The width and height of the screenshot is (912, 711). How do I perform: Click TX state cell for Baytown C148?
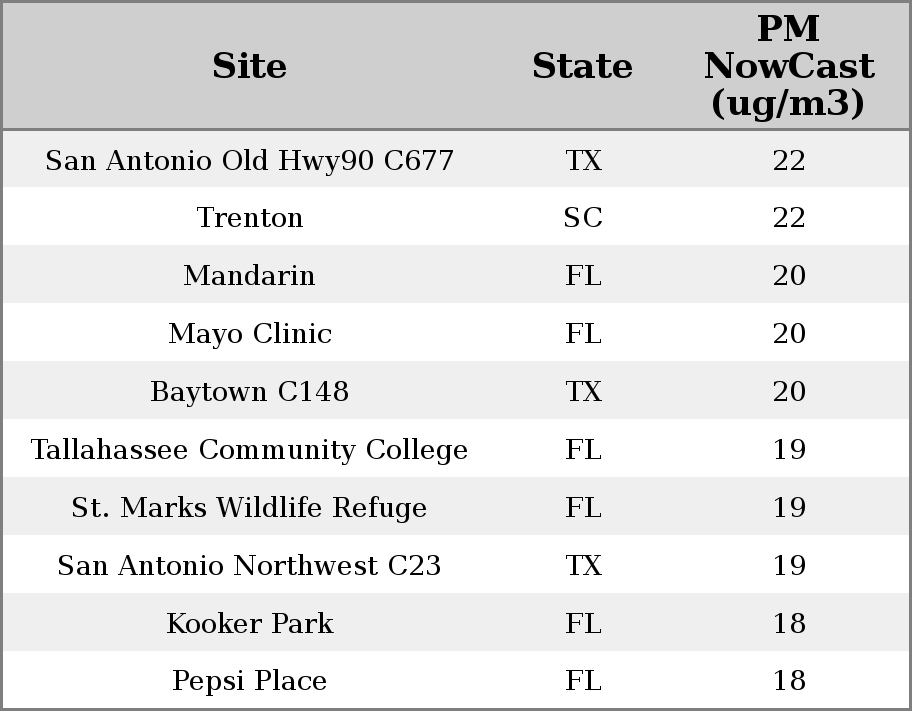[x=583, y=392]
